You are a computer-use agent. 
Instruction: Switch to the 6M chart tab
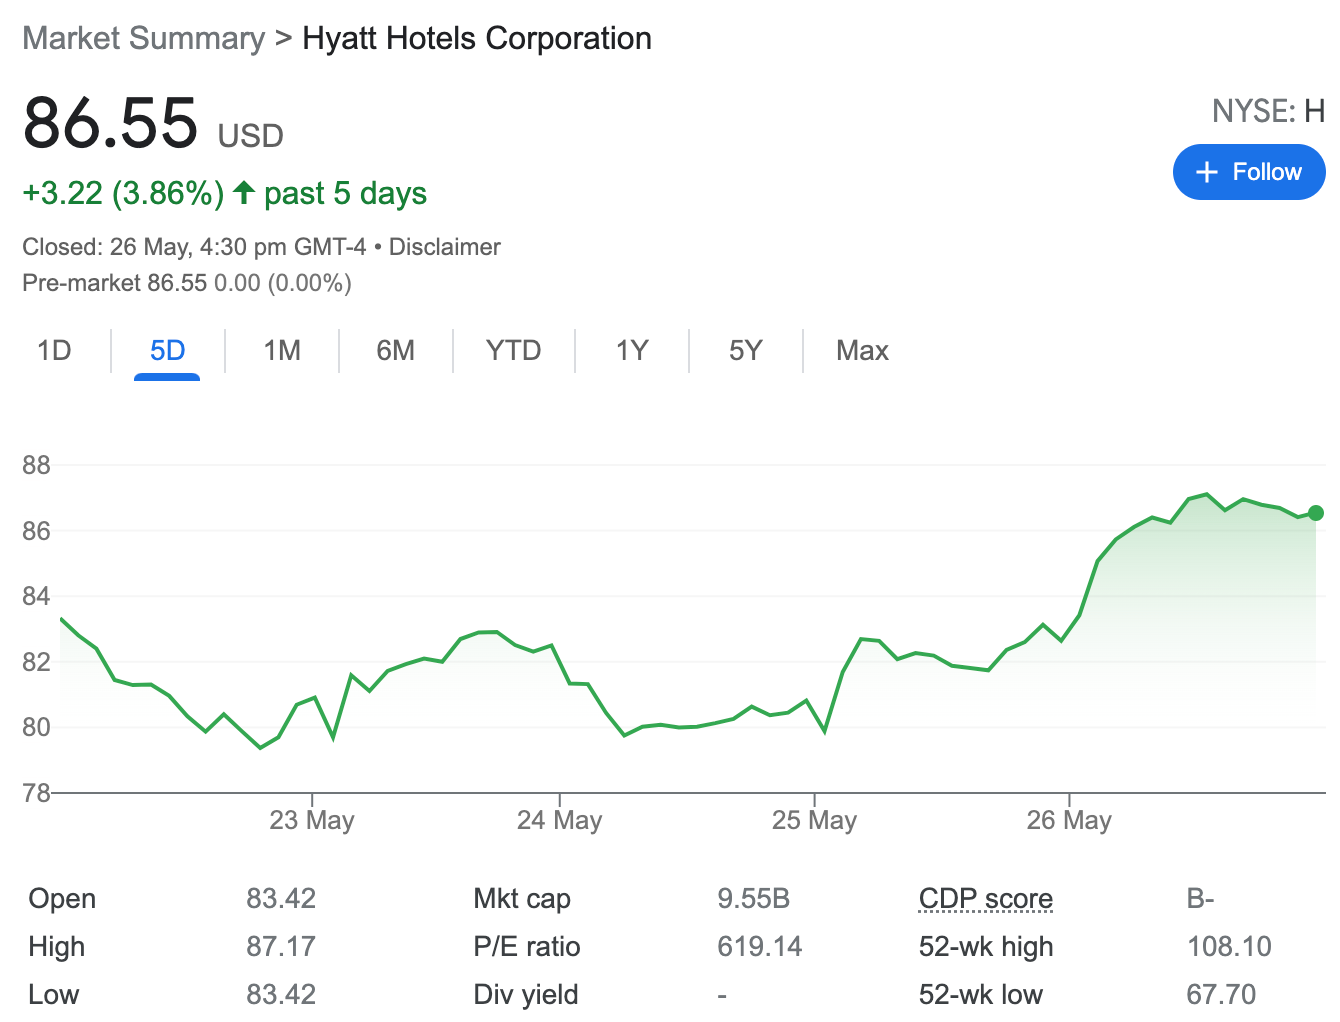[x=395, y=350]
